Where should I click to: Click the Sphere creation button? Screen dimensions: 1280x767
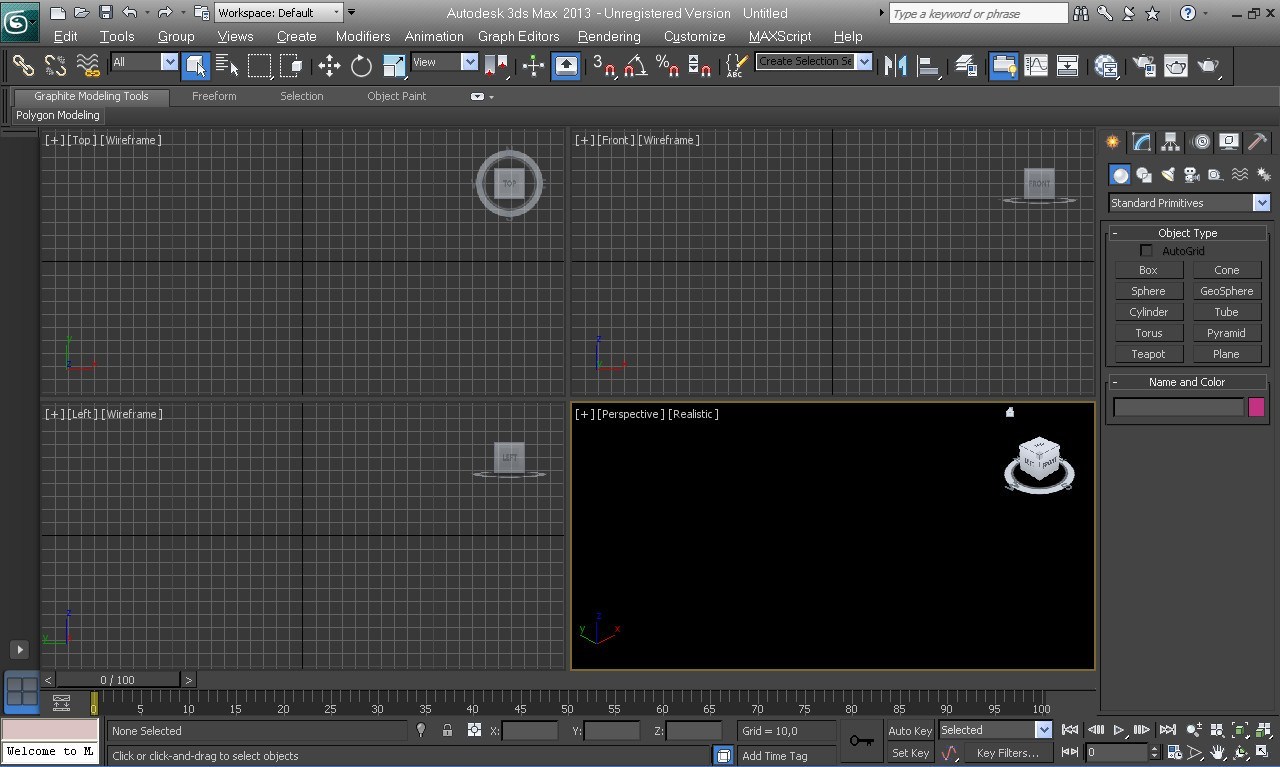point(1148,290)
